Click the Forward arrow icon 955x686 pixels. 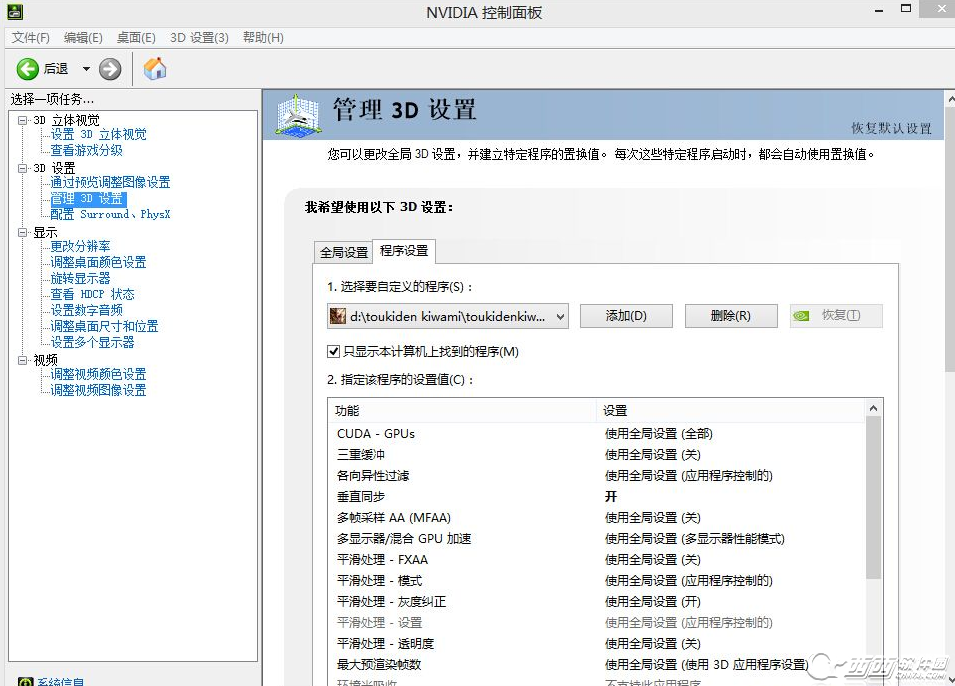(x=110, y=69)
